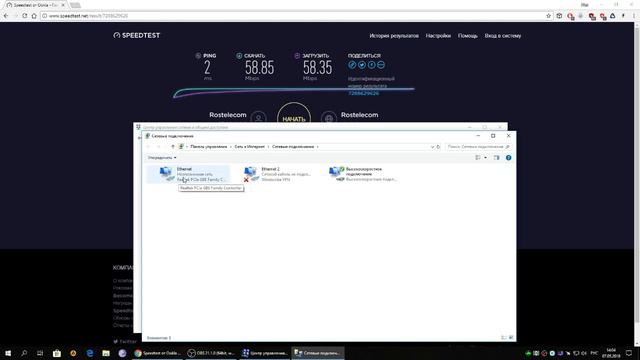The height and width of the screenshot is (360, 640).
Task: Click the left Rostelecom provider label
Action: (228, 115)
